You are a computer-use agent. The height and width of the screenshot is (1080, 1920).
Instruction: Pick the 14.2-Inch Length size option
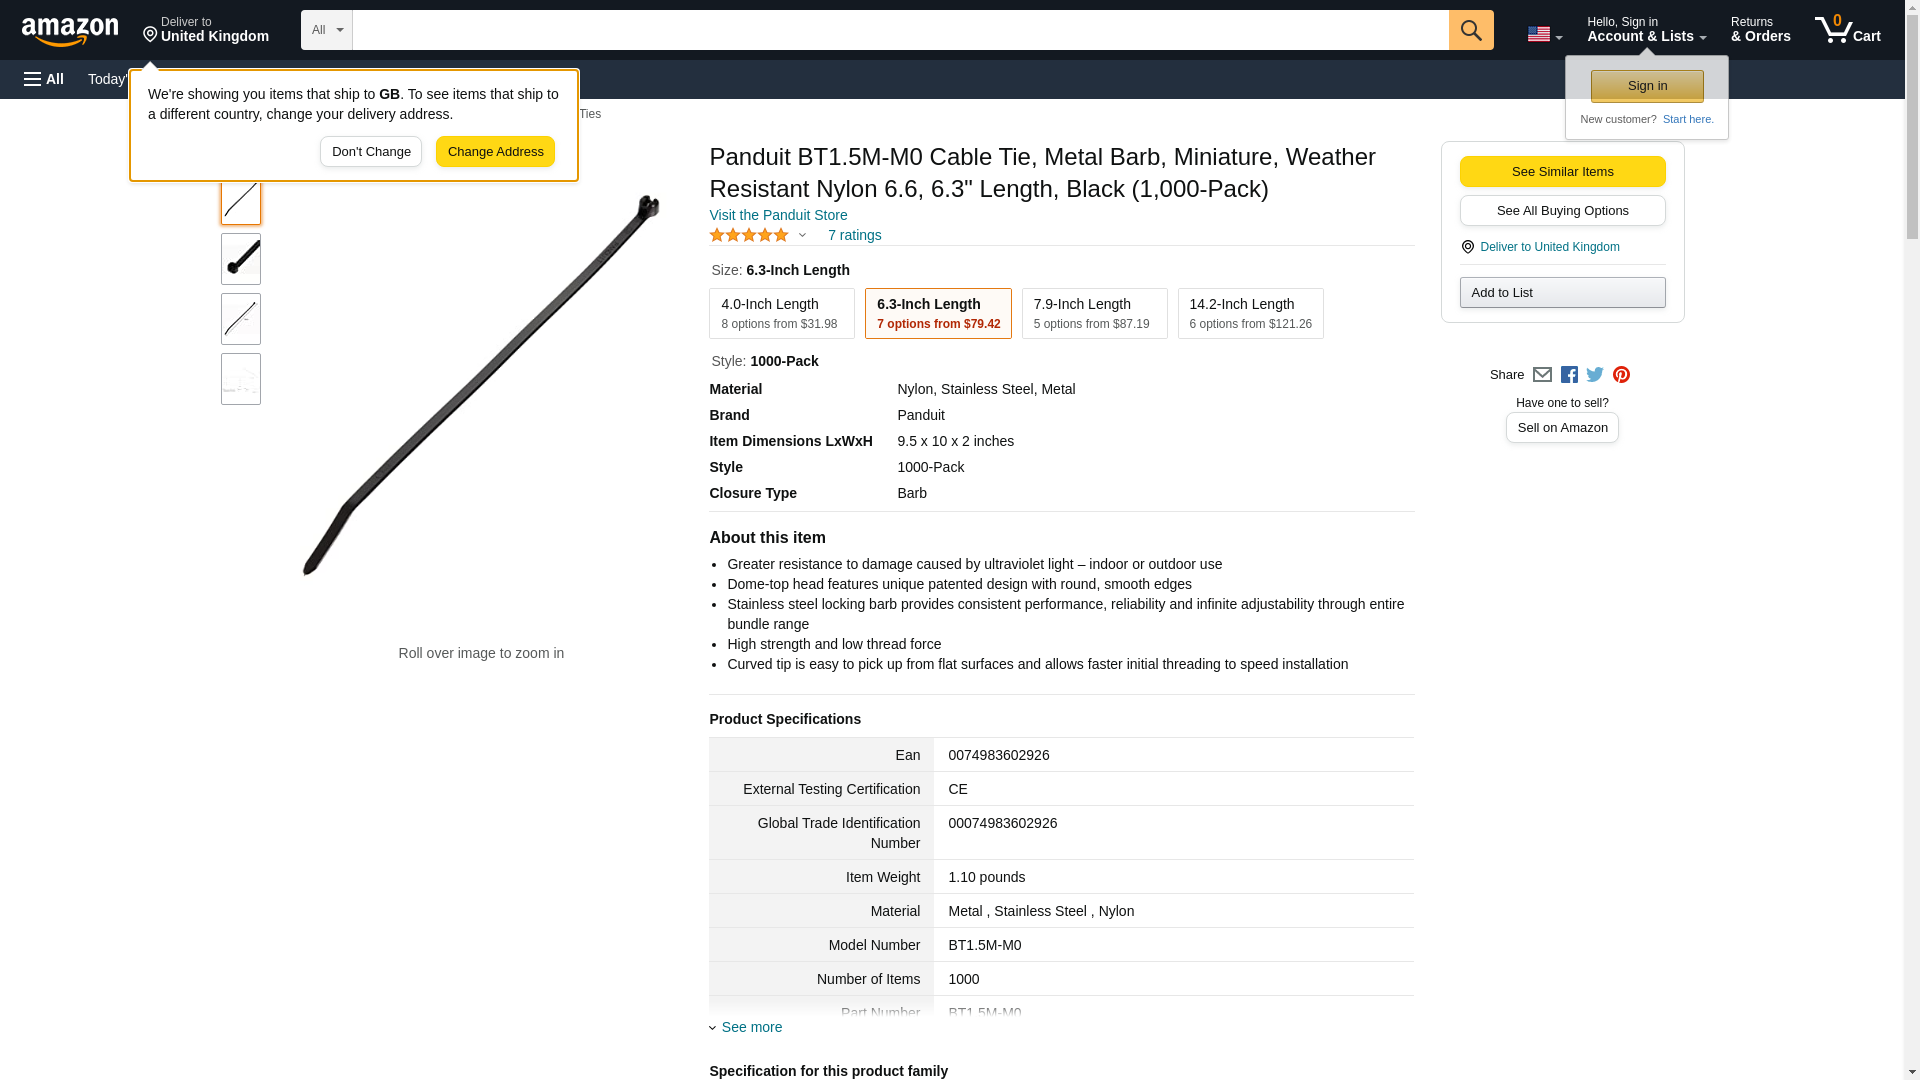pos(1250,314)
